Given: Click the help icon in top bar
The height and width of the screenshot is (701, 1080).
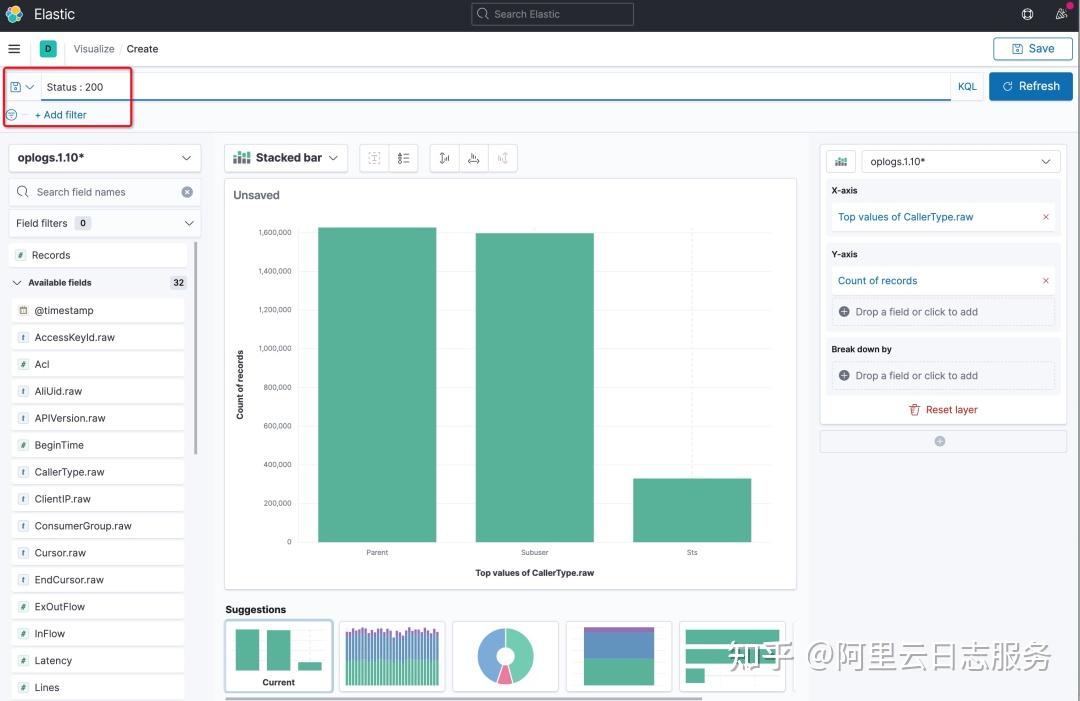Looking at the screenshot, I should (1026, 14).
